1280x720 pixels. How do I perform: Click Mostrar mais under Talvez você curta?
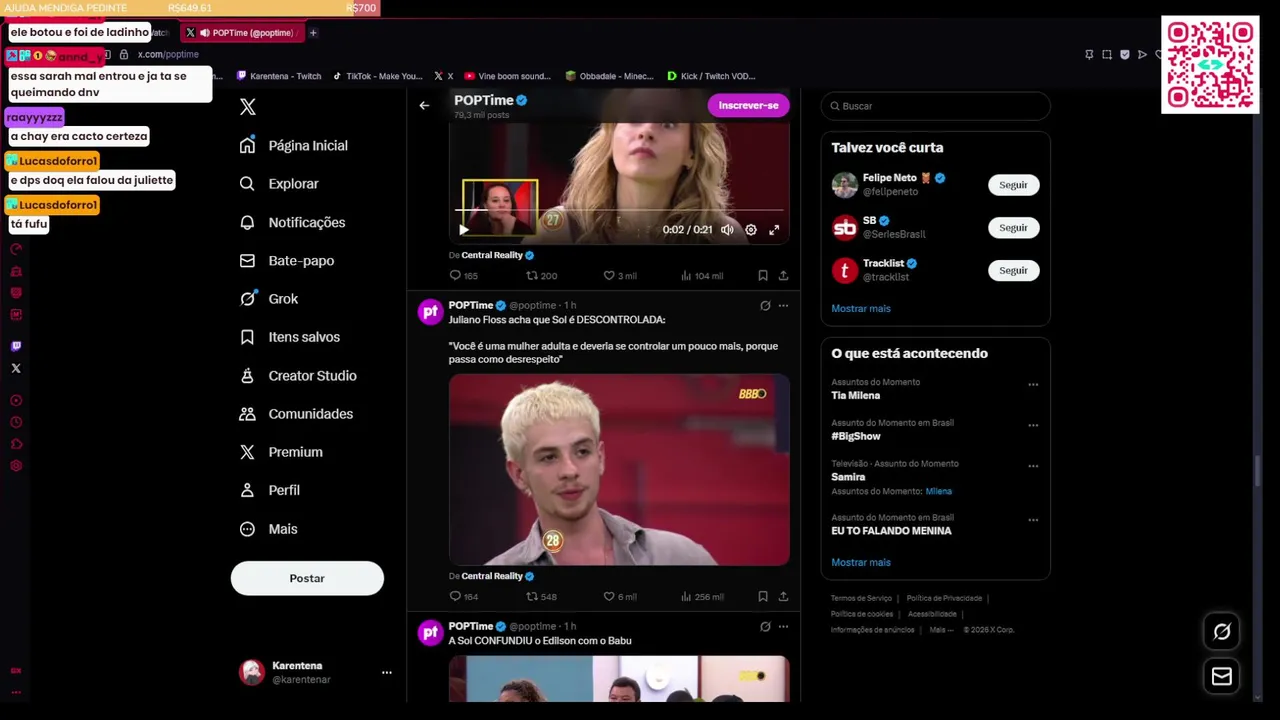click(861, 308)
